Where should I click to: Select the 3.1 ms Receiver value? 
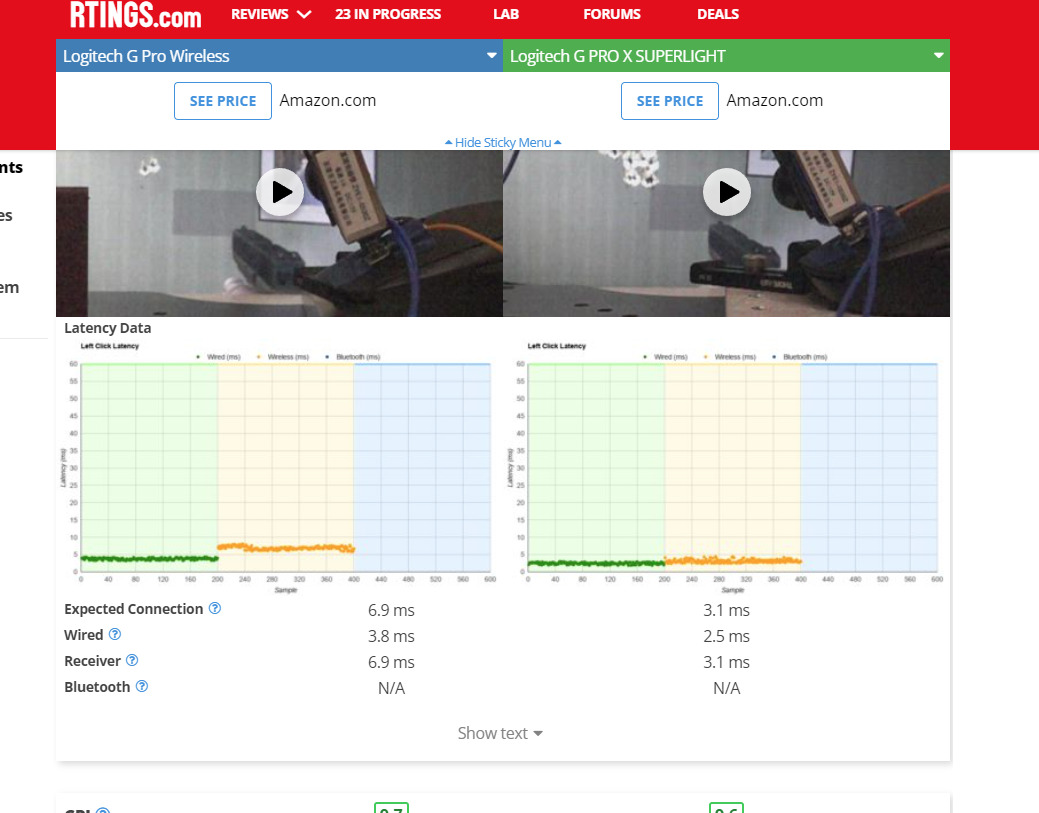[726, 662]
